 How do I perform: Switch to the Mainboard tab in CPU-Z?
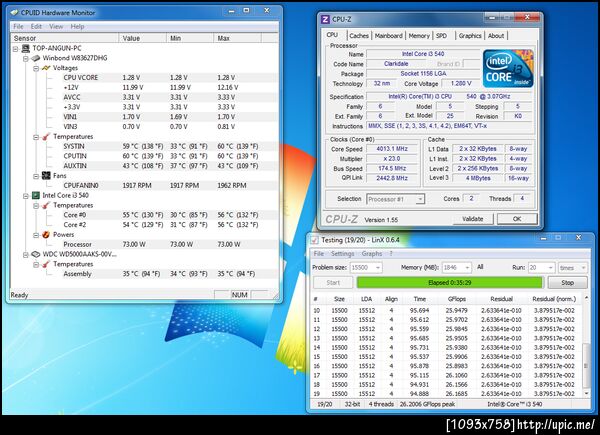[388, 36]
